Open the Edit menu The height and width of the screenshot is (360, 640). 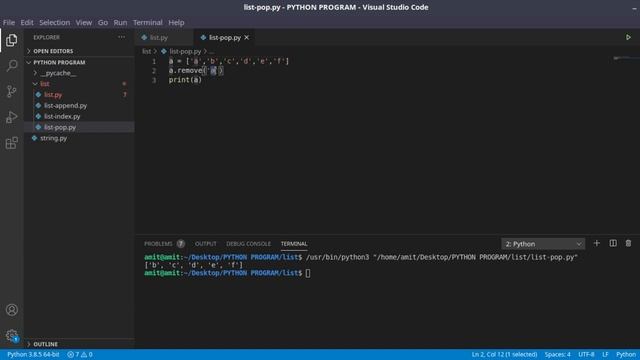click(27, 22)
